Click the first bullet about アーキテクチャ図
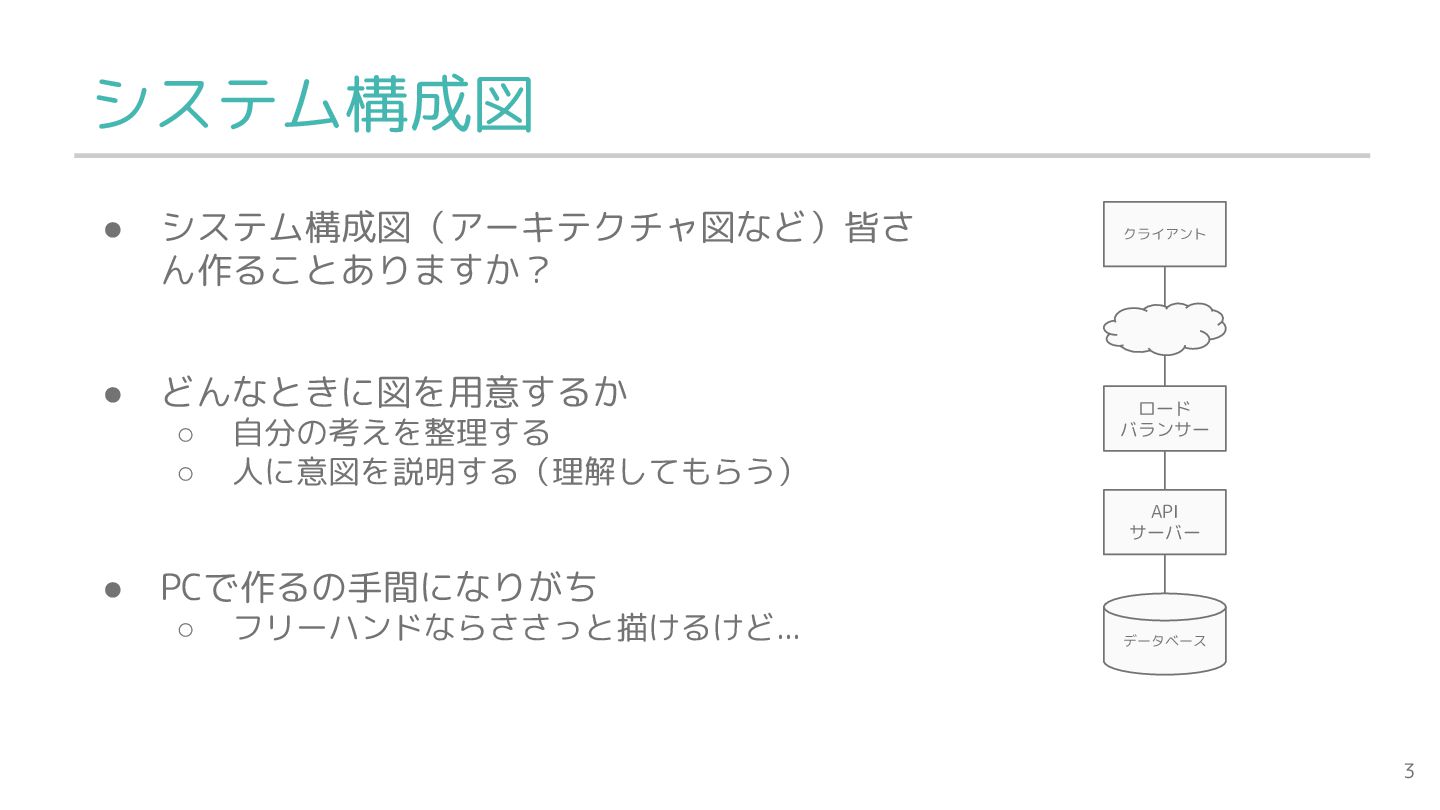 pyautogui.click(x=538, y=249)
